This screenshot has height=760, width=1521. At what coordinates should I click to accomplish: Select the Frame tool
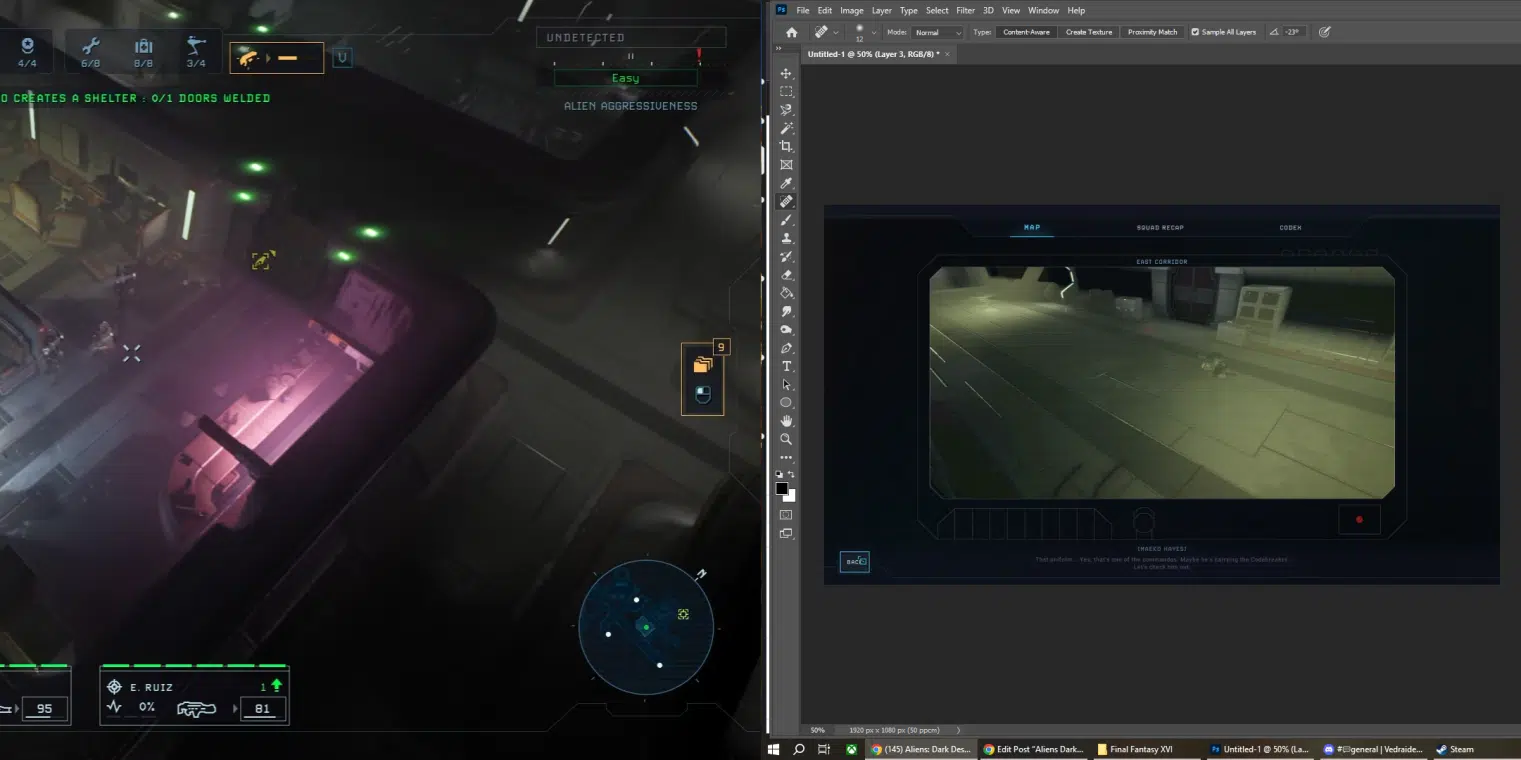(x=786, y=165)
